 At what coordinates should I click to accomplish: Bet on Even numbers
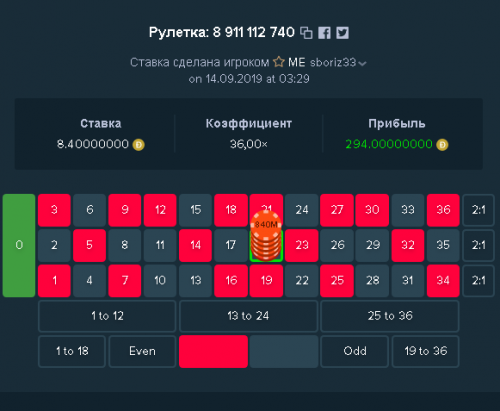point(142,351)
